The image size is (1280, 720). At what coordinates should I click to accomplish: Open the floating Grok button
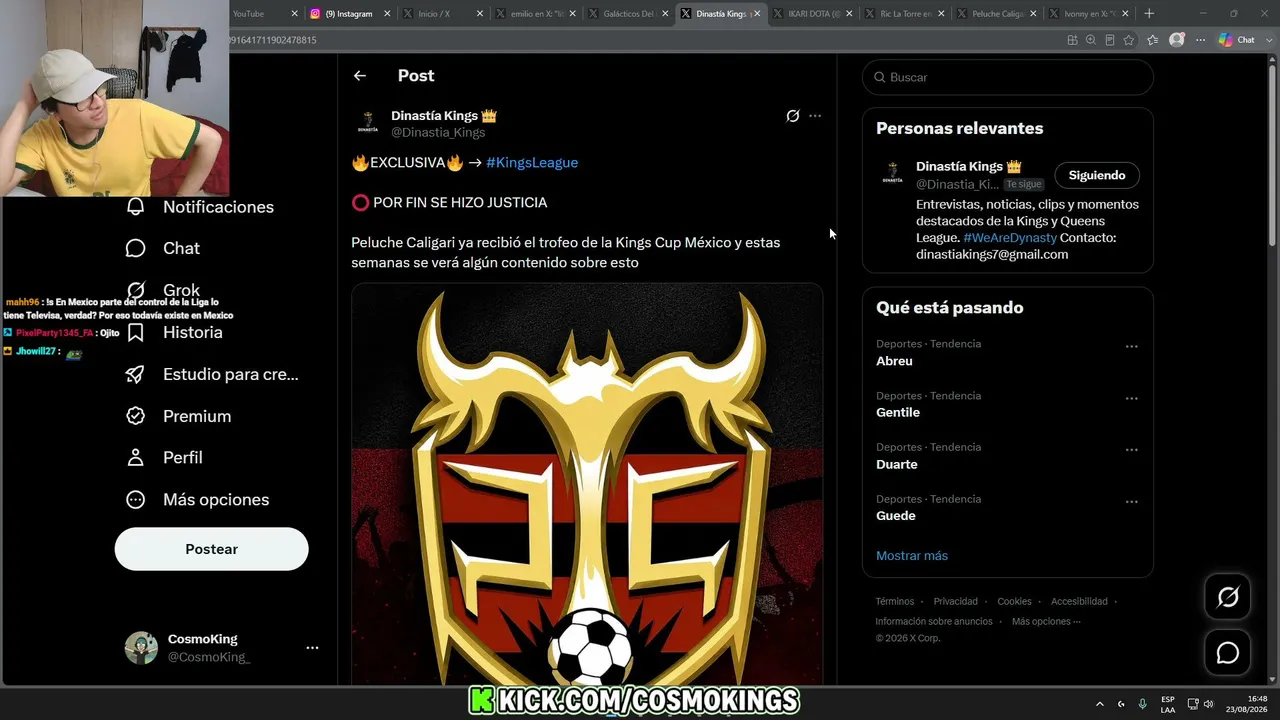click(x=1227, y=597)
